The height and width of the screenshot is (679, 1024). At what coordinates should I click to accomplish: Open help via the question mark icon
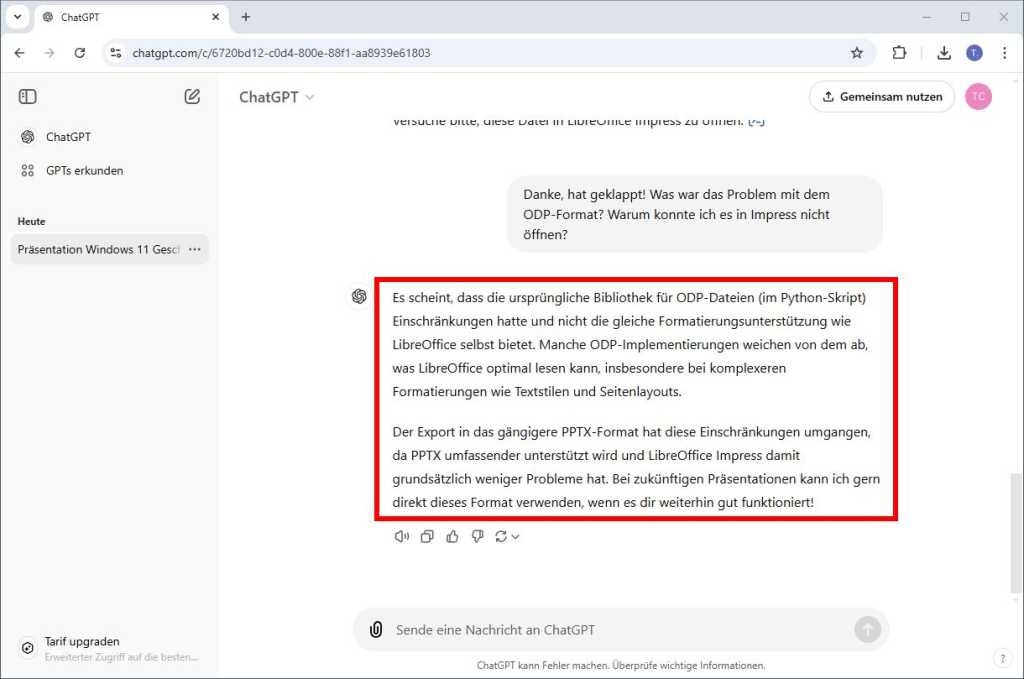pos(1002,658)
